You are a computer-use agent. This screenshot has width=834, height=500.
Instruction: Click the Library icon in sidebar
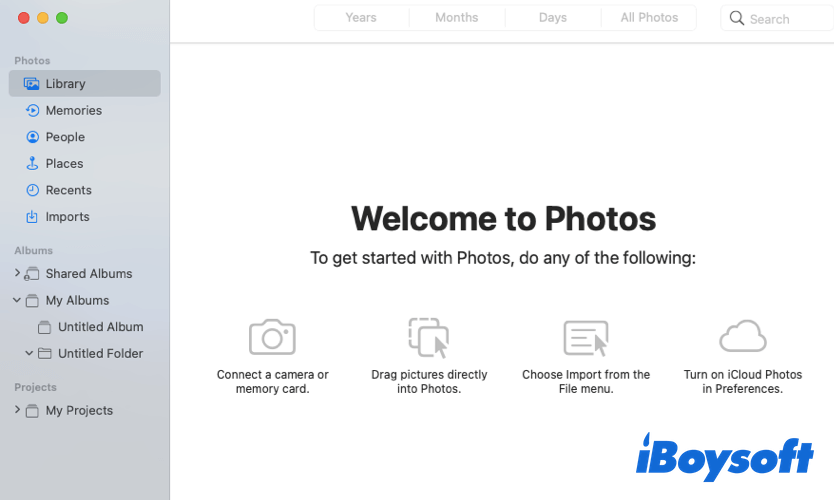[x=32, y=84]
